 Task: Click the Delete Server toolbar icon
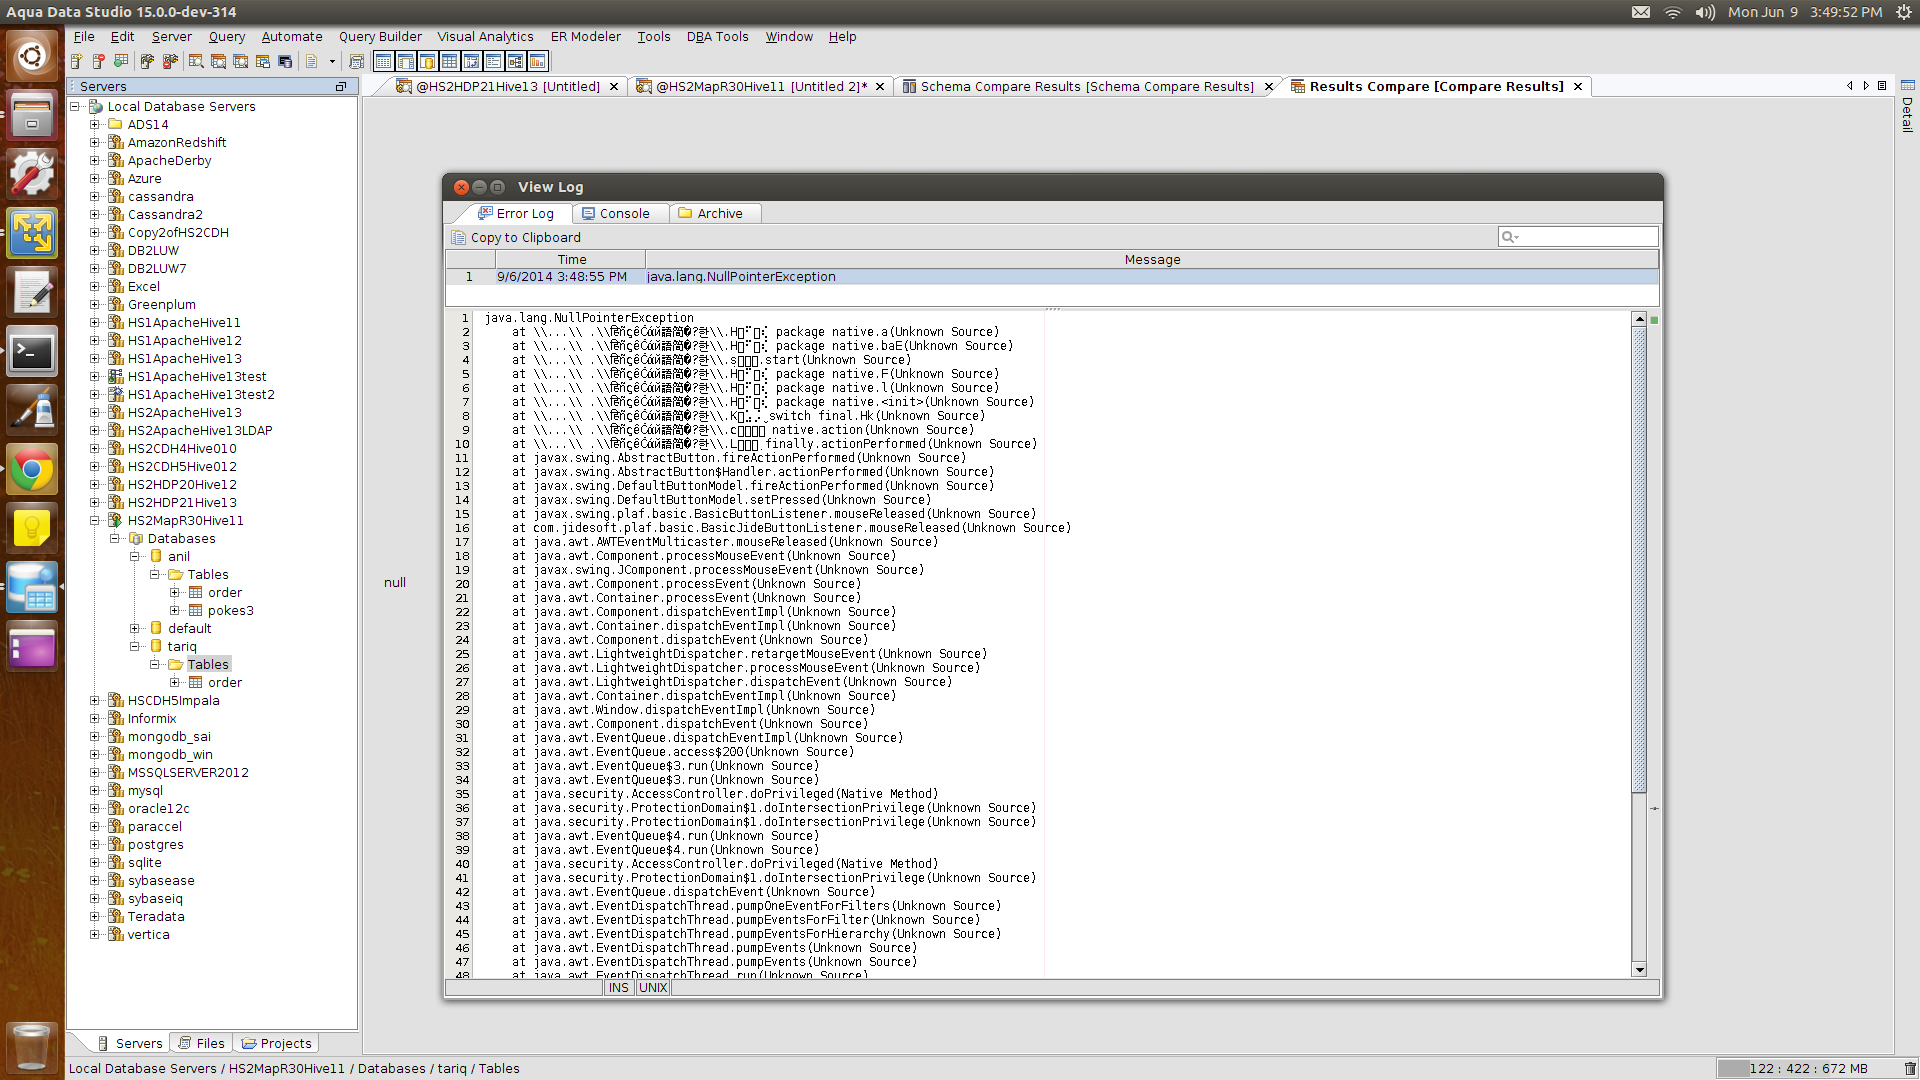tap(98, 61)
